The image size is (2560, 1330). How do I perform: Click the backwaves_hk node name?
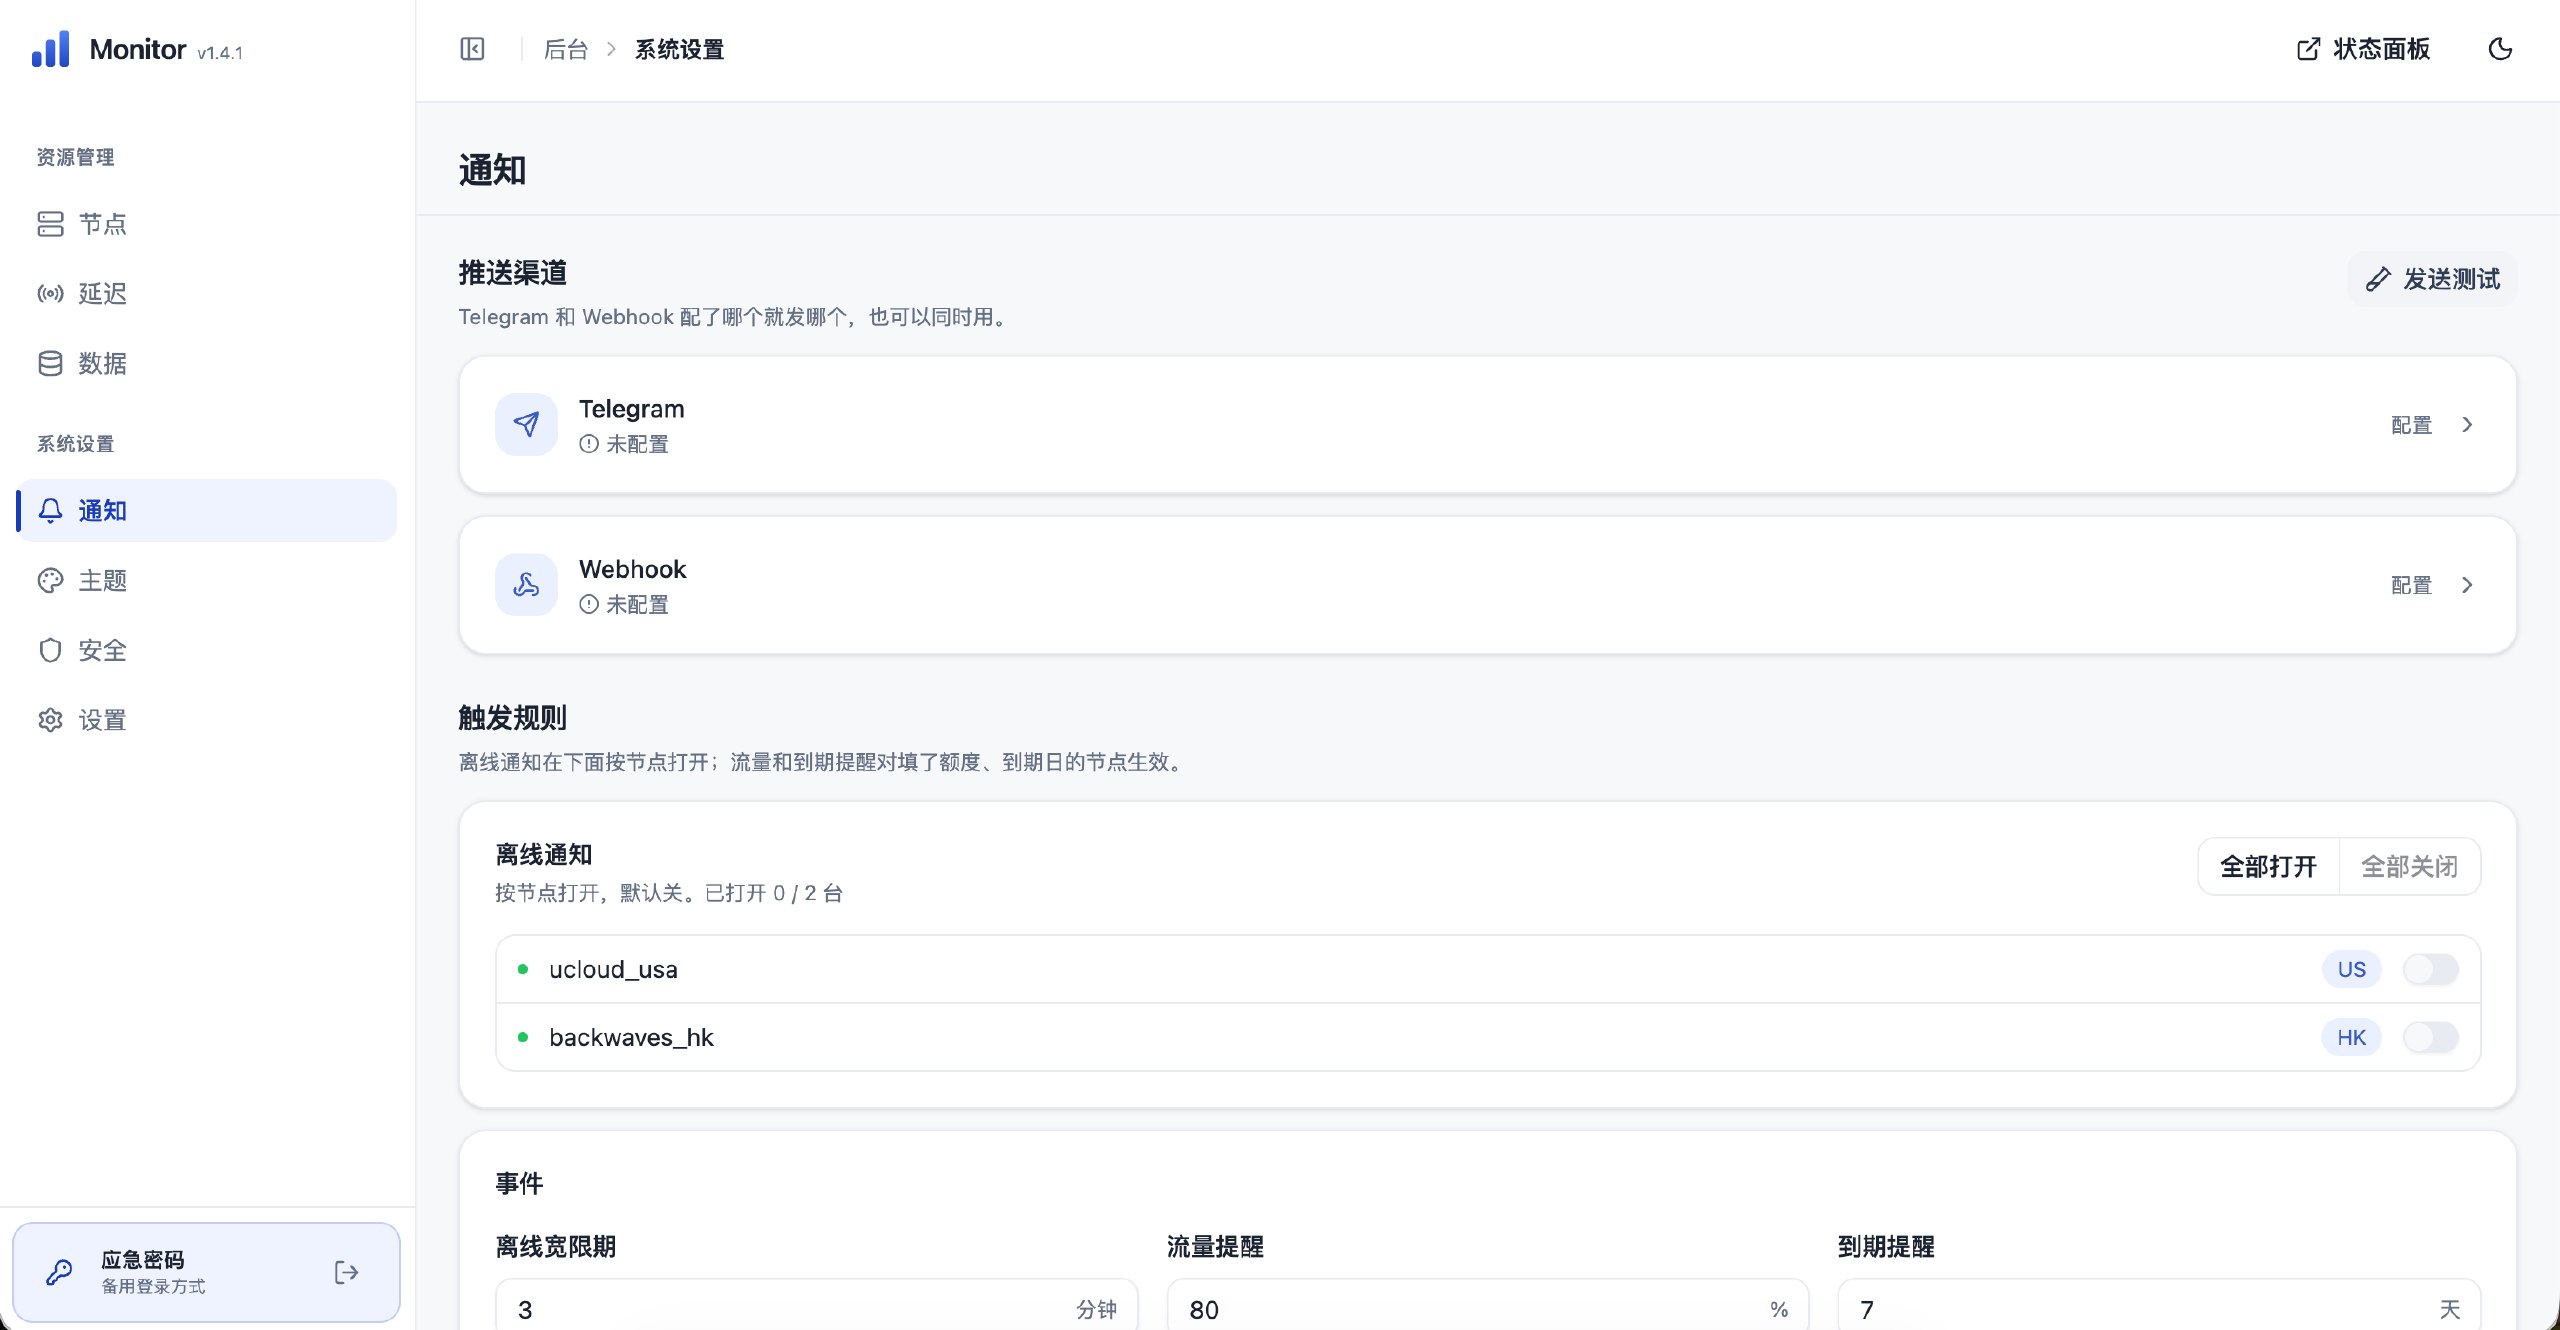click(631, 1038)
